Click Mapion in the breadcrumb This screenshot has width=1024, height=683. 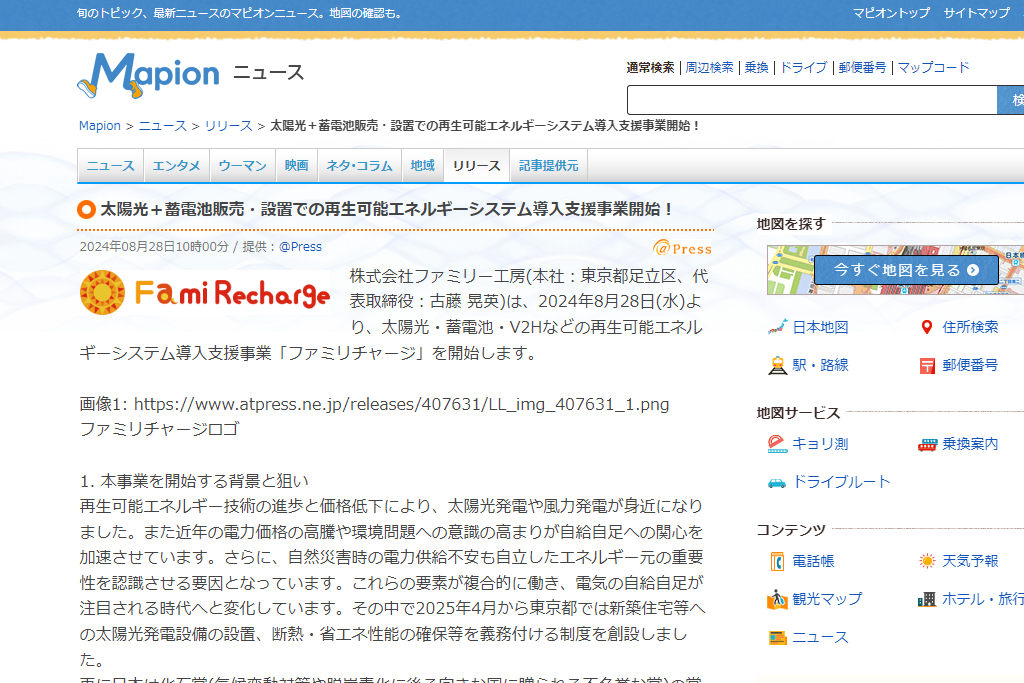pos(100,126)
